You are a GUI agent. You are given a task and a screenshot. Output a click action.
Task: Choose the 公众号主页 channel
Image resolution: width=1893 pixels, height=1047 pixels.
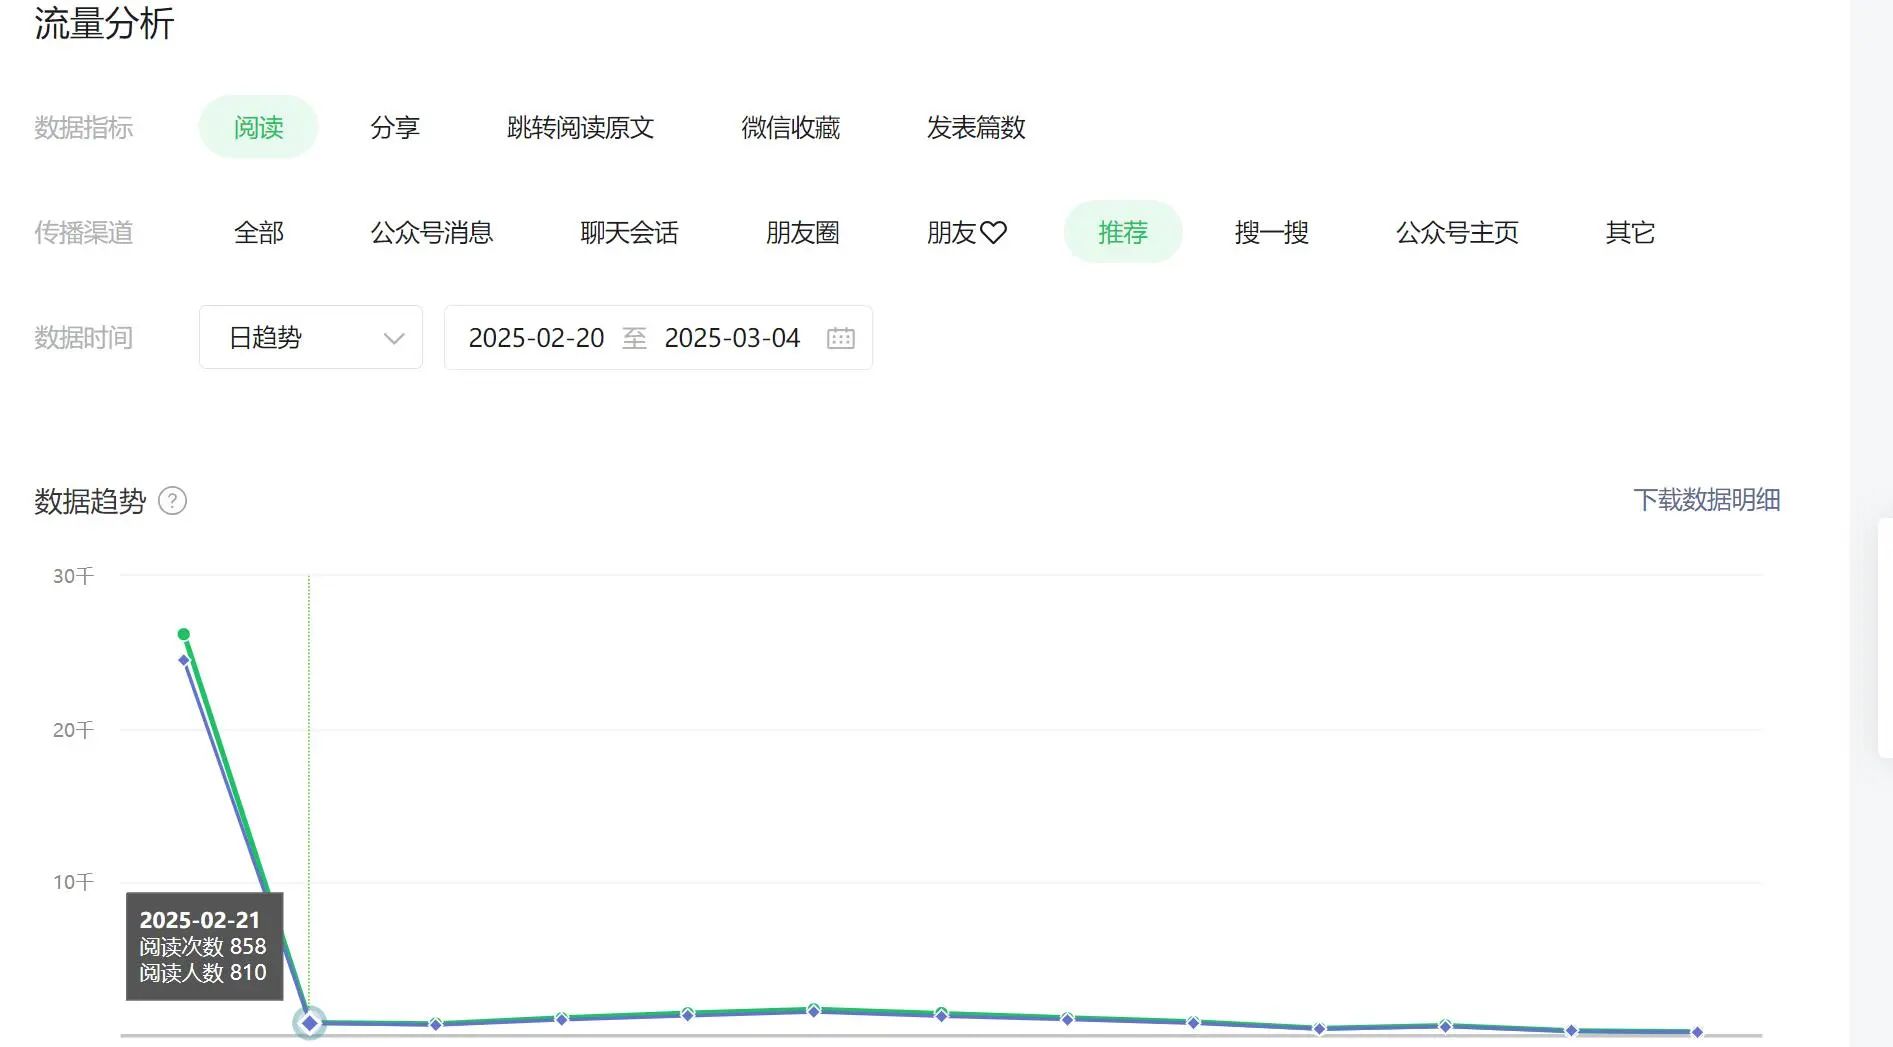tap(1457, 232)
